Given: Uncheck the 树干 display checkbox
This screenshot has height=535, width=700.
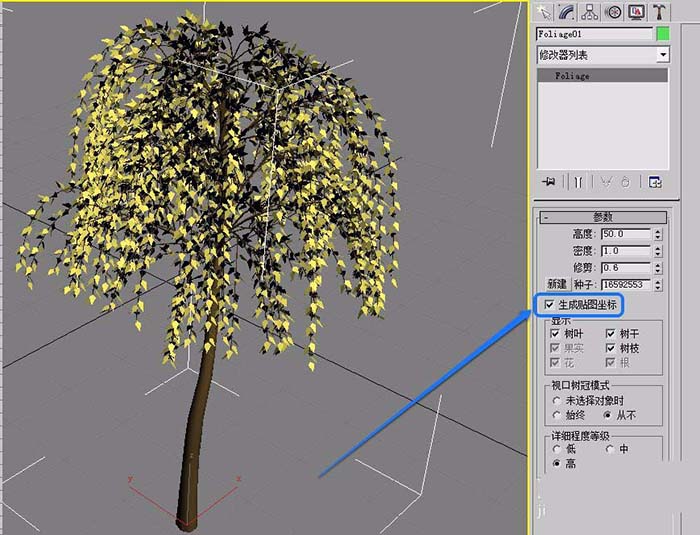Looking at the screenshot, I should point(611,334).
